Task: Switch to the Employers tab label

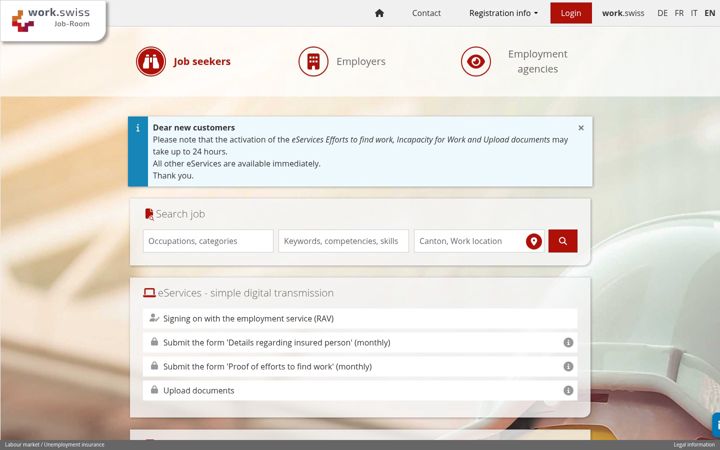Action: point(361,62)
